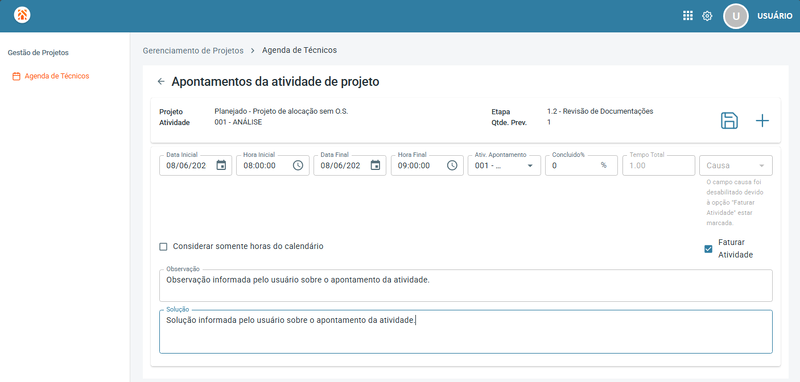Open clock picker for Hora Inicial
This screenshot has width=800, height=382.
point(298,165)
